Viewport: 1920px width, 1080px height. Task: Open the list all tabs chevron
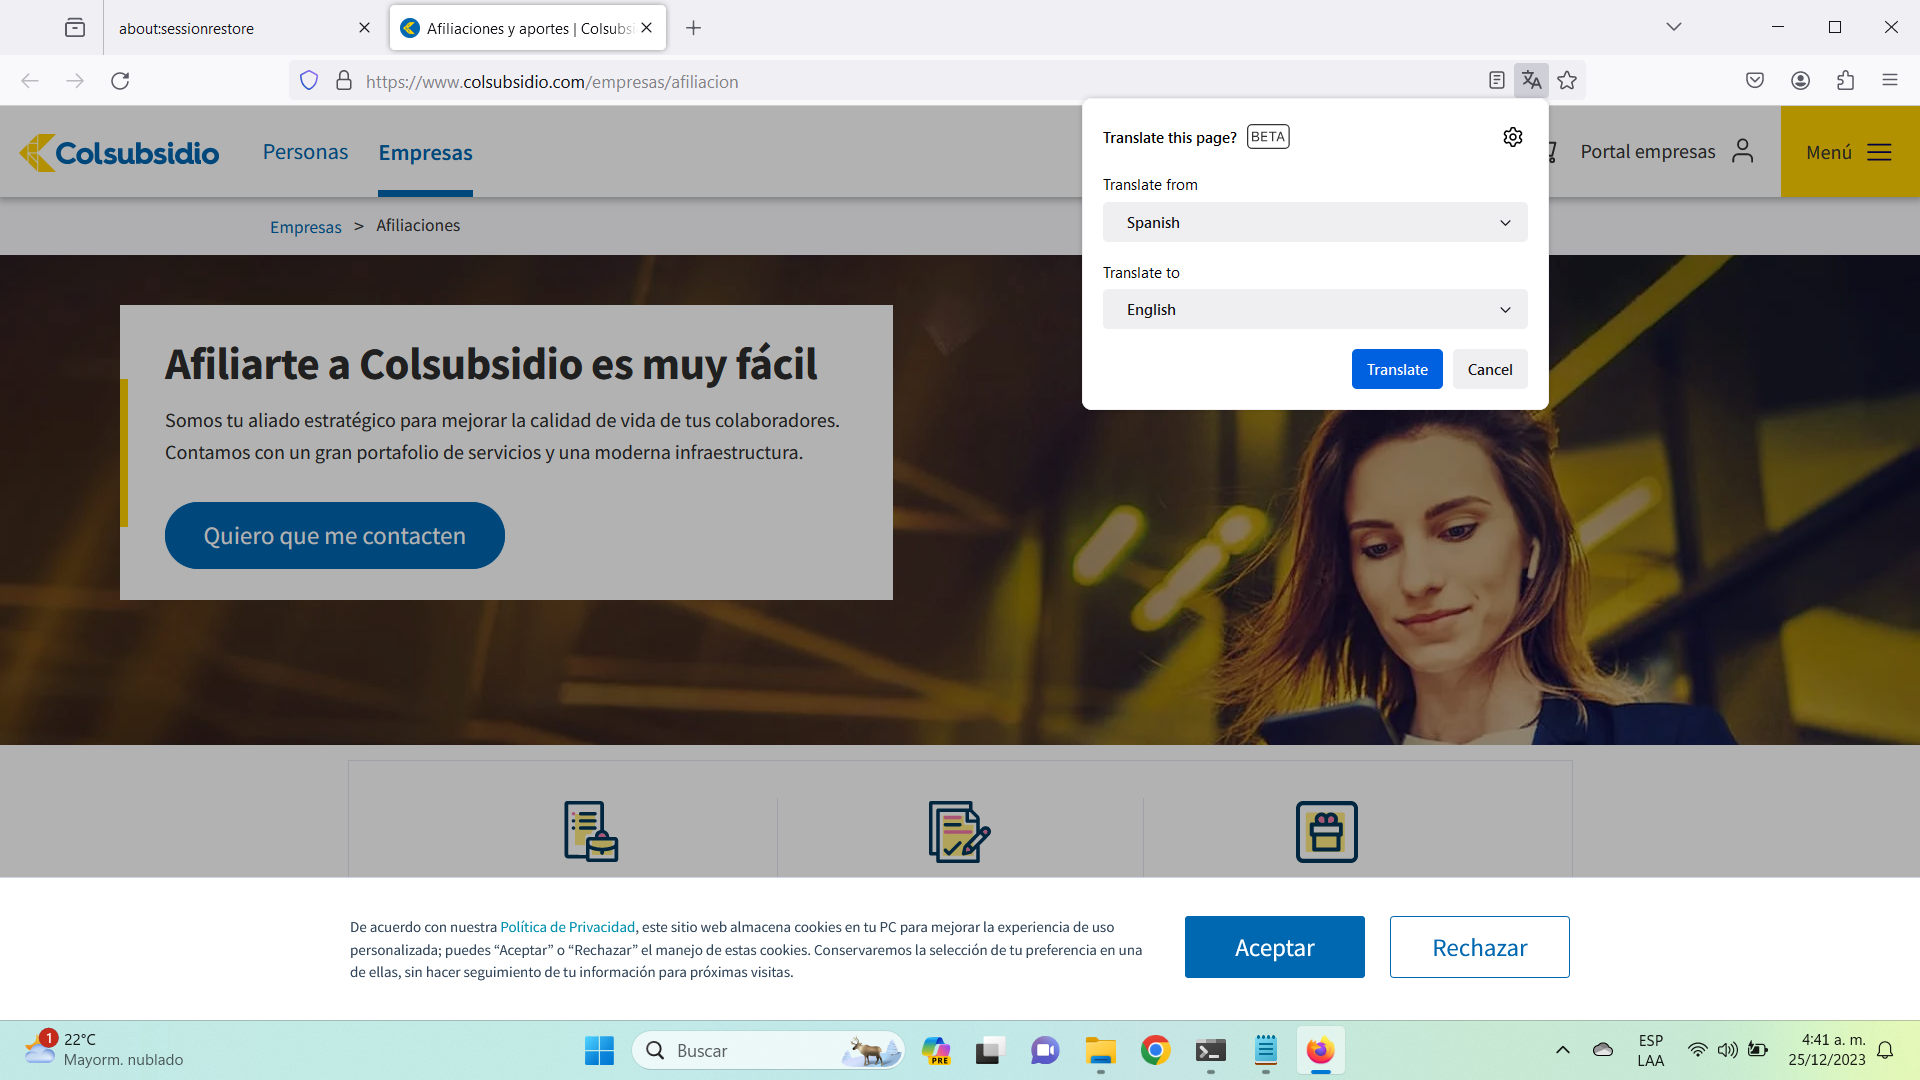pyautogui.click(x=1673, y=27)
